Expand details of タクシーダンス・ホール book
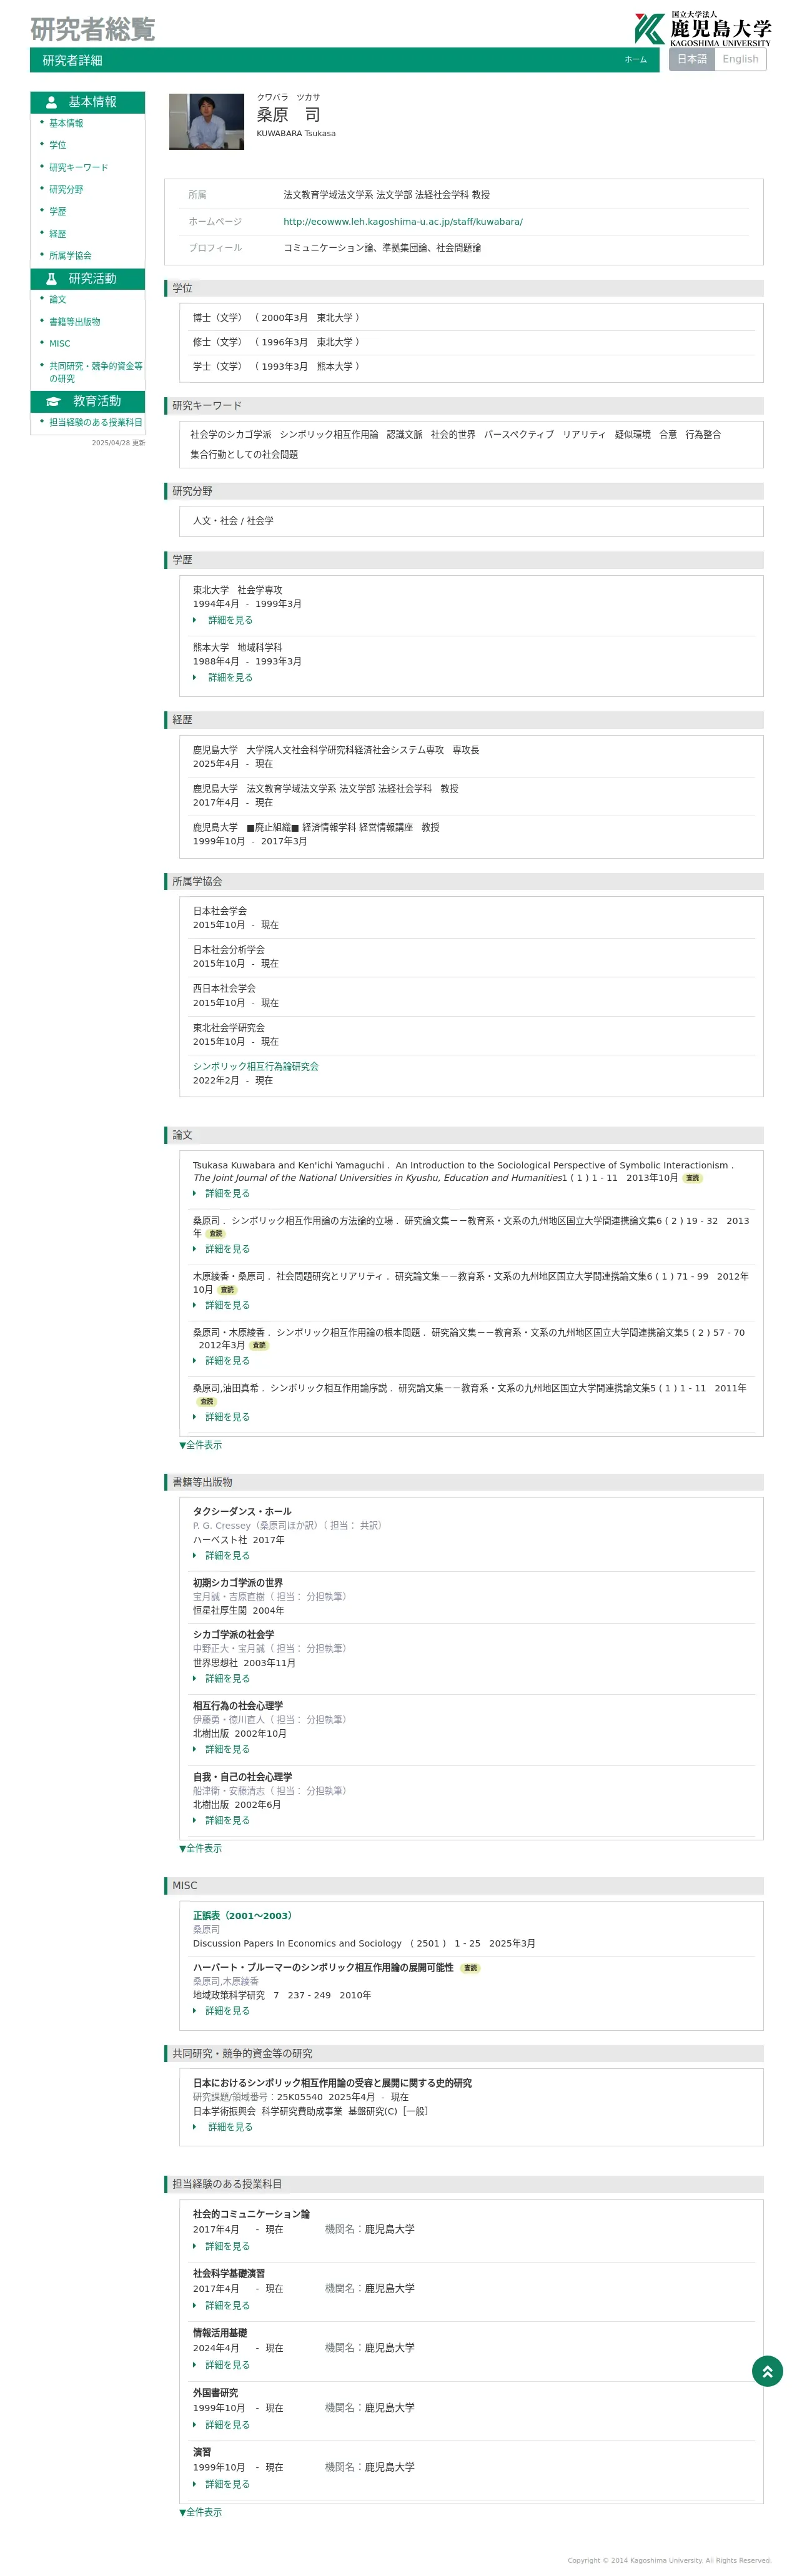This screenshot has height=2576, width=802. 228,1555
